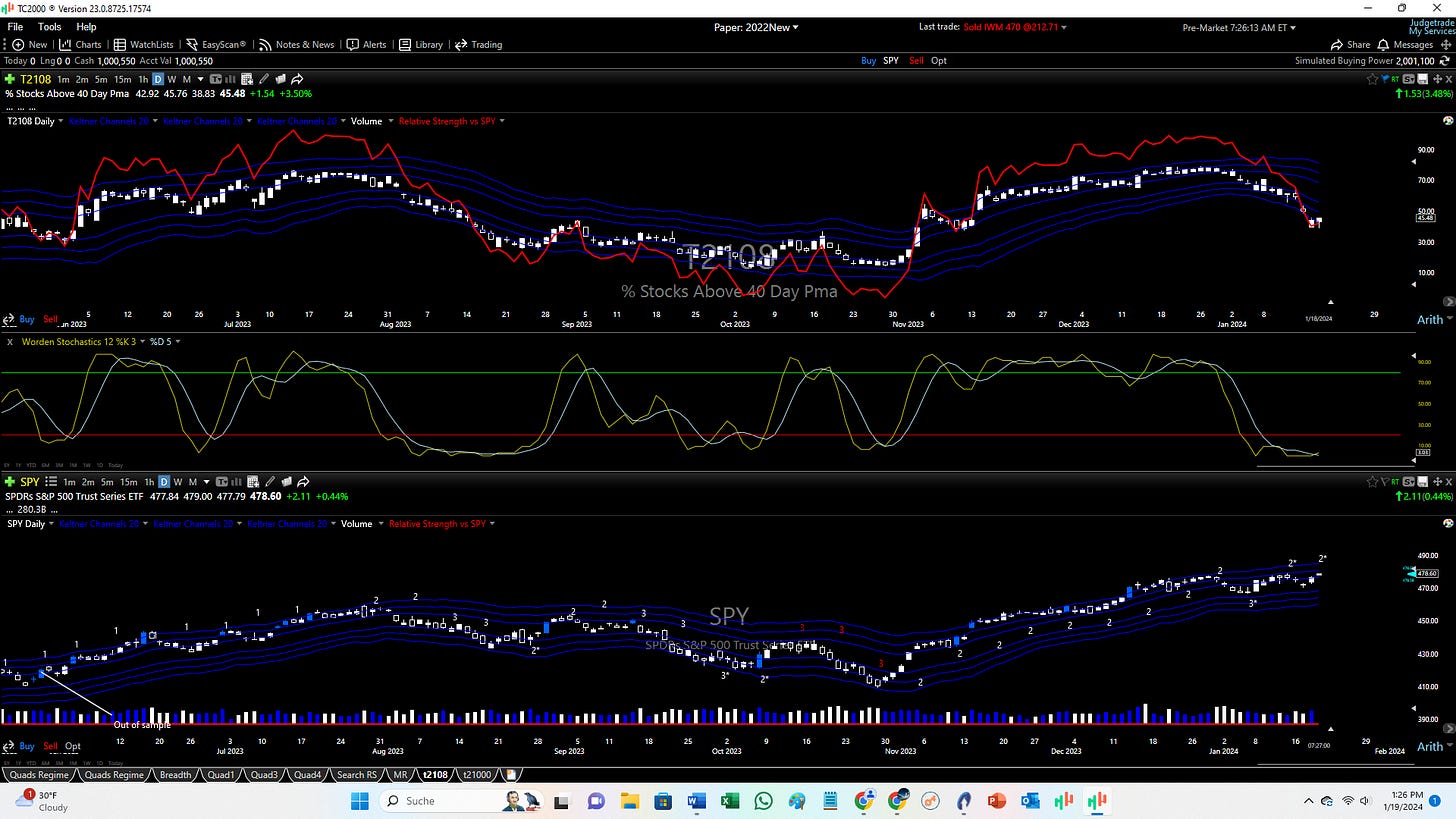Image resolution: width=1456 pixels, height=819 pixels.
Task: Click the New toolbar button
Action: [30, 44]
